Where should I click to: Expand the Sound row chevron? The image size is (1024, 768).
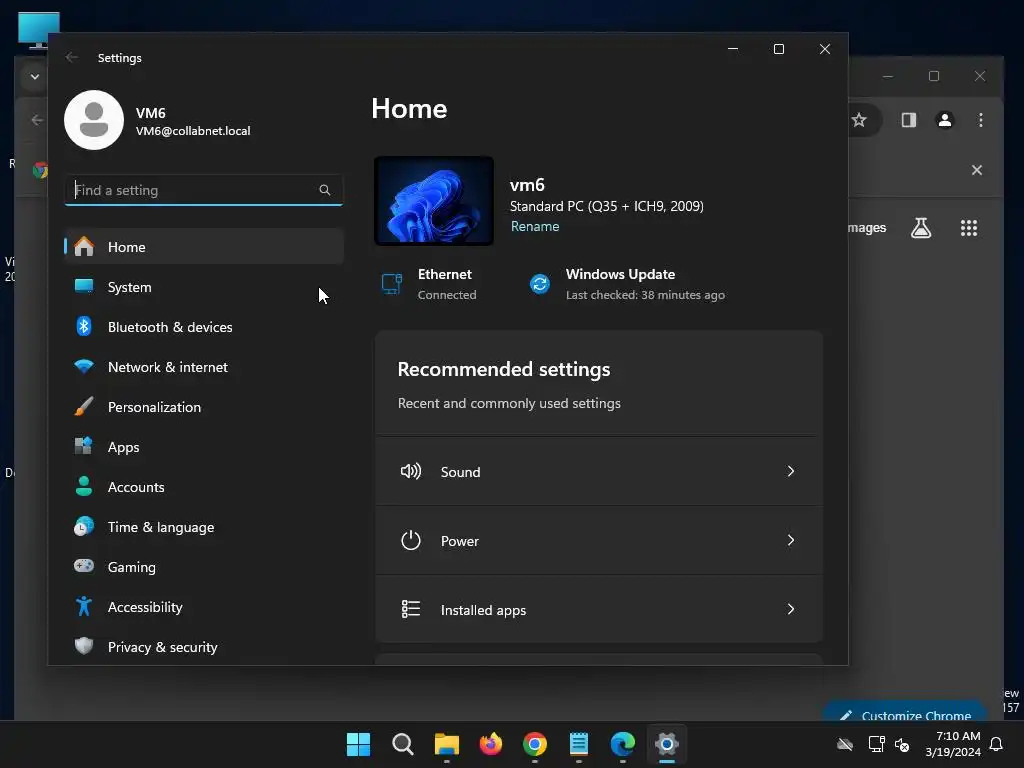tap(791, 472)
